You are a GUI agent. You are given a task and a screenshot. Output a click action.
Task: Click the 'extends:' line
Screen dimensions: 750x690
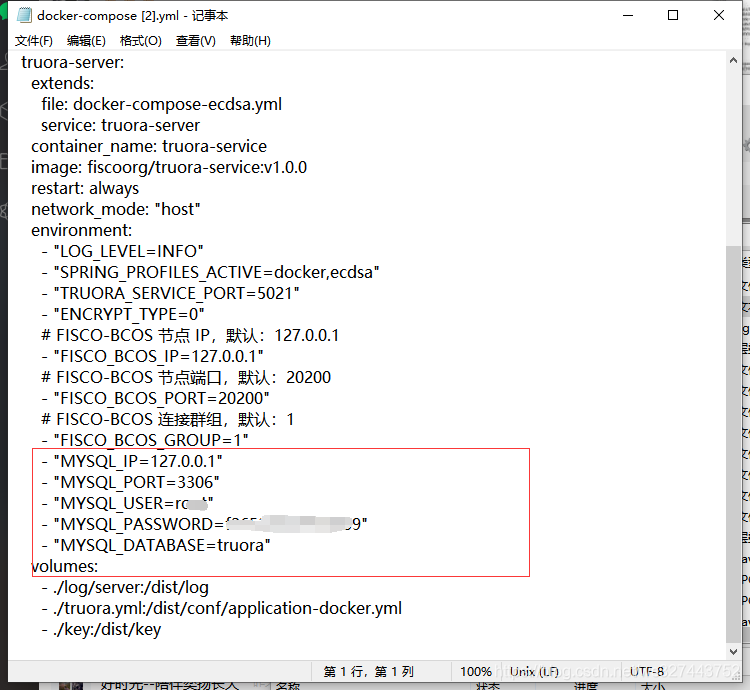pyautogui.click(x=63, y=83)
